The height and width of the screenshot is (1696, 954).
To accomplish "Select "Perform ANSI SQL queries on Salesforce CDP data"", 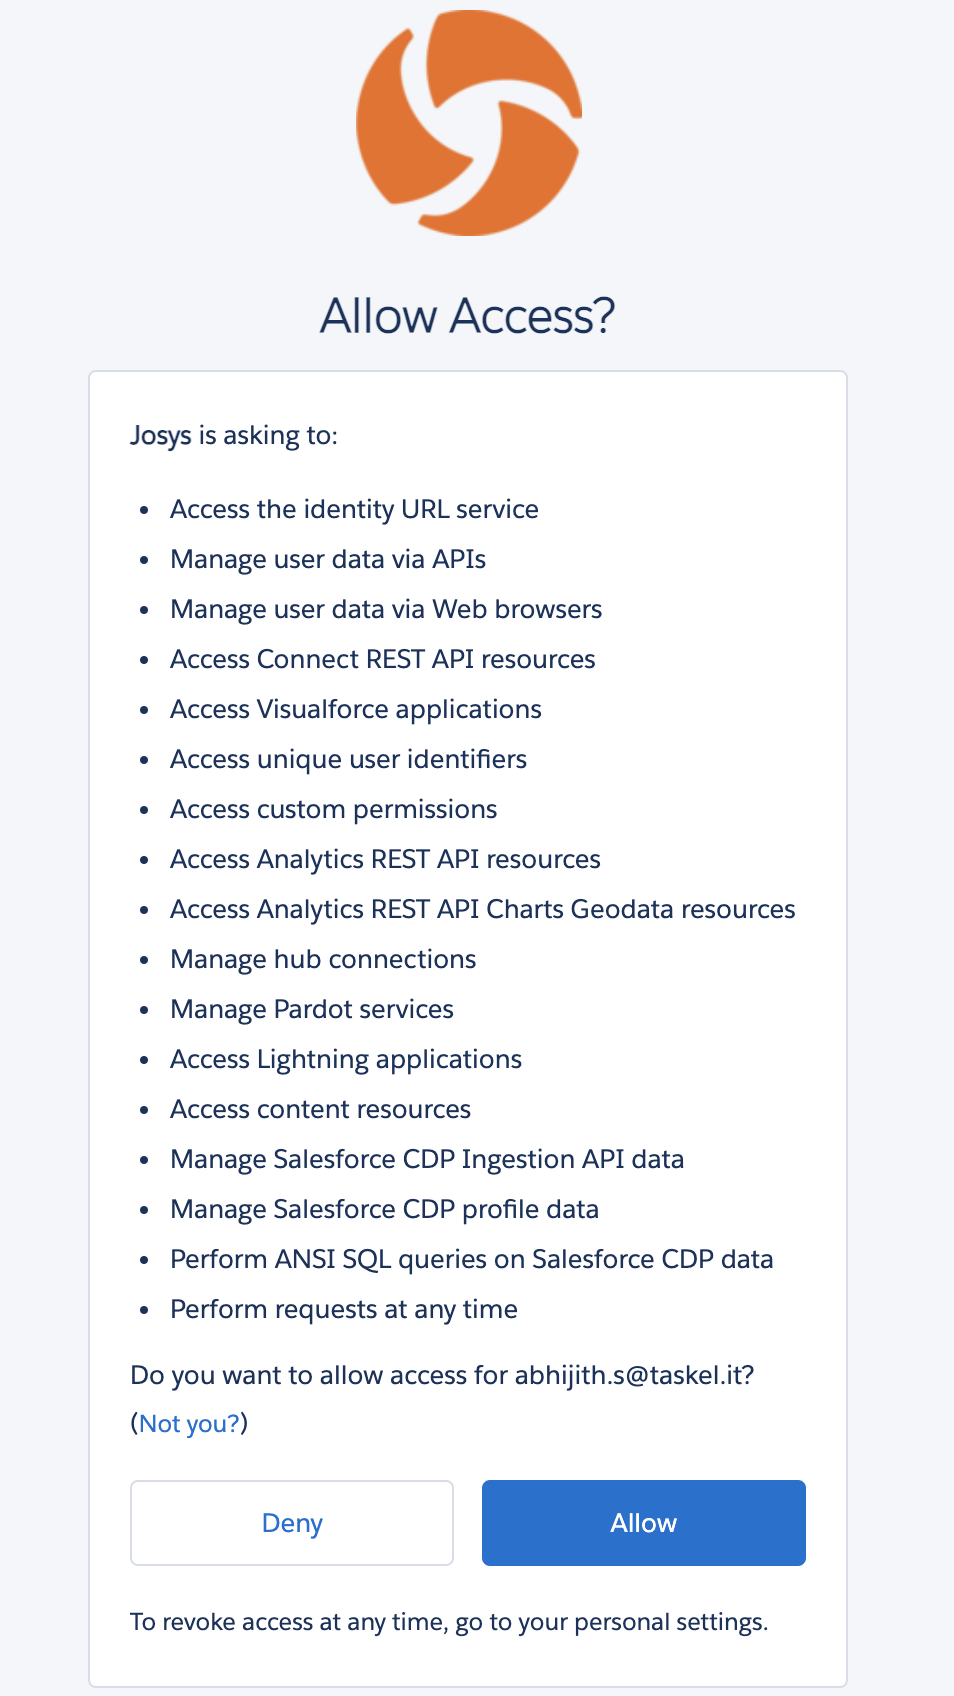I will click(x=471, y=1259).
